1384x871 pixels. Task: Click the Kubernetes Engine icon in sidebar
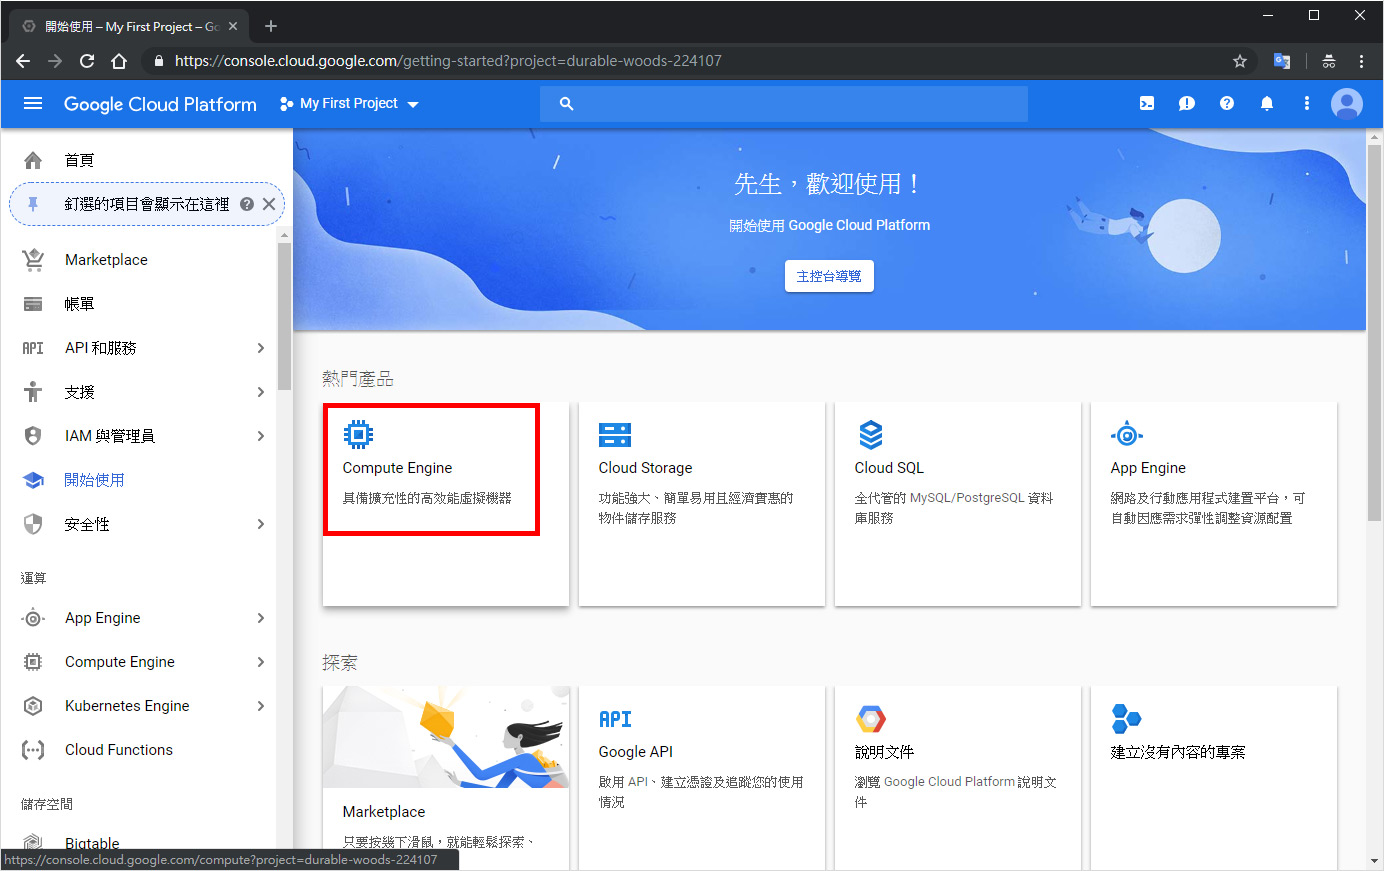click(x=33, y=706)
